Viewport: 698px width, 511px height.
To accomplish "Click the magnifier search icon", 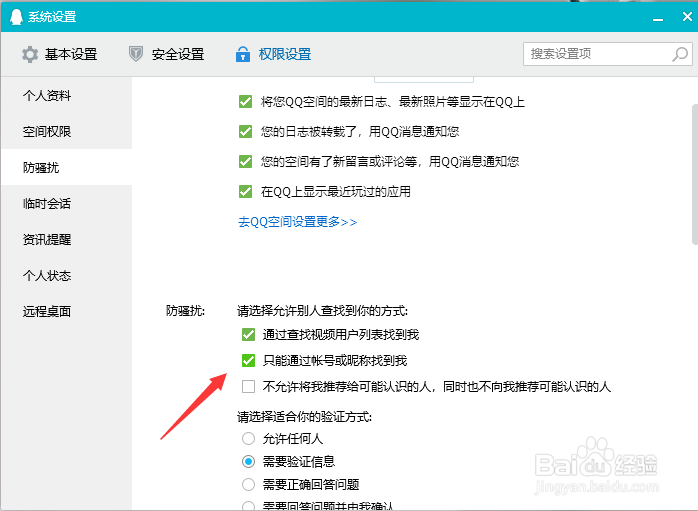I will click(680, 54).
